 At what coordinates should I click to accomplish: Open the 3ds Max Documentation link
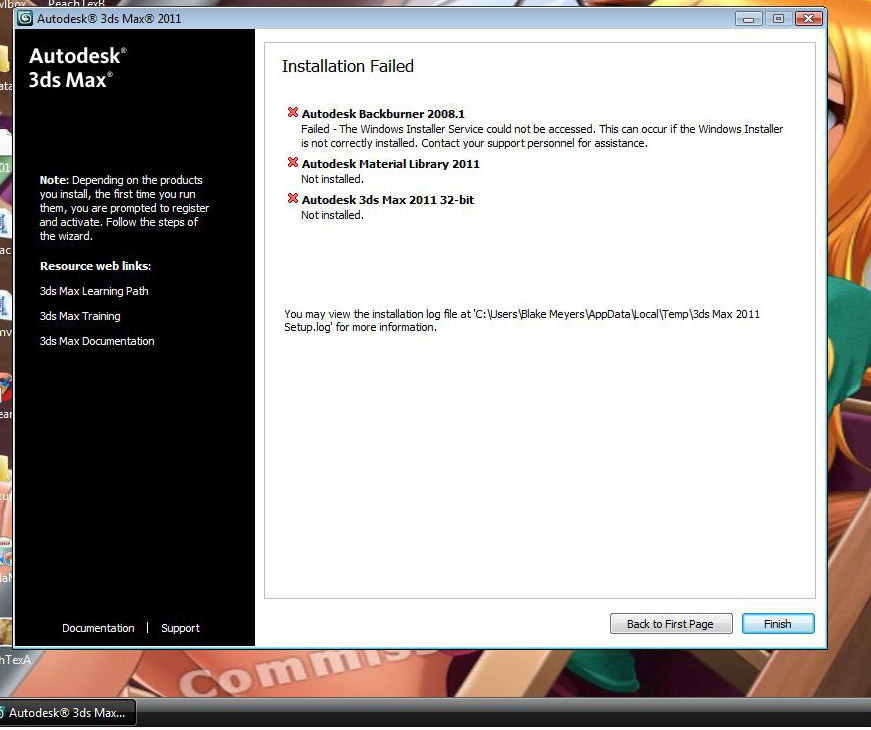(x=94, y=341)
